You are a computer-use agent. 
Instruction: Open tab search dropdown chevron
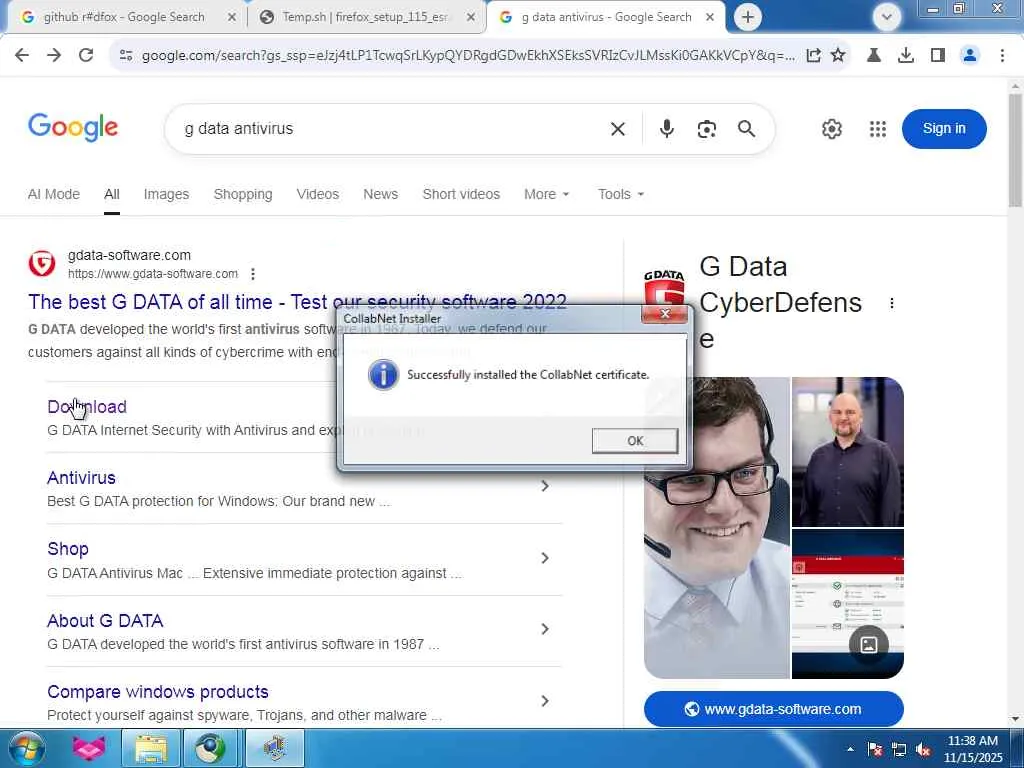pyautogui.click(x=887, y=17)
